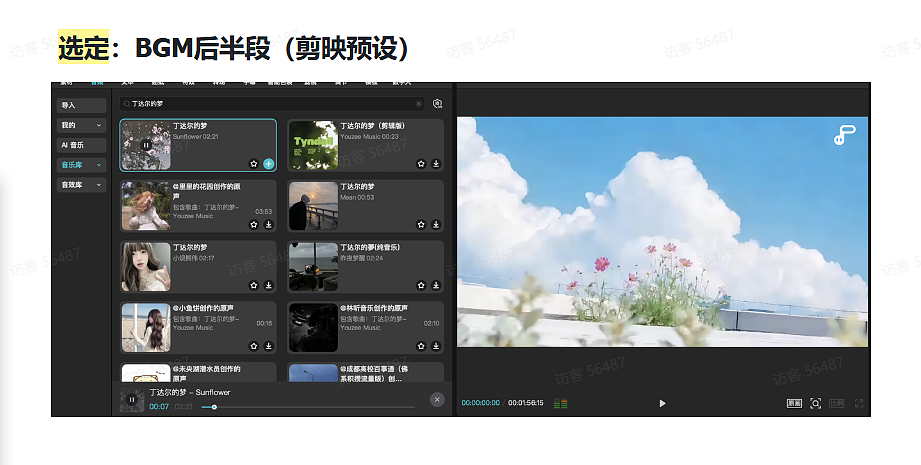Click the current timecode 00:00:00:00
Viewport: 921px width, 465px height.
[x=480, y=403]
